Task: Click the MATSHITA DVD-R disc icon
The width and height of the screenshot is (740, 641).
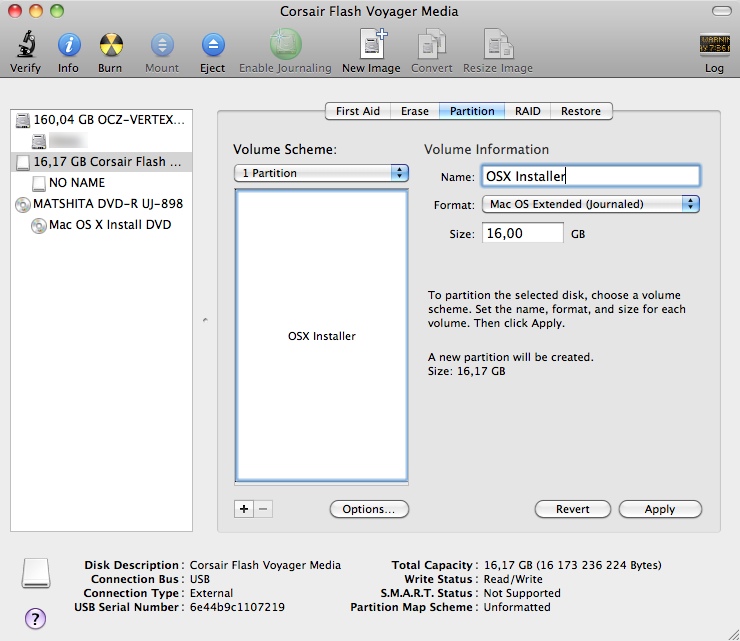Action: click(x=23, y=204)
